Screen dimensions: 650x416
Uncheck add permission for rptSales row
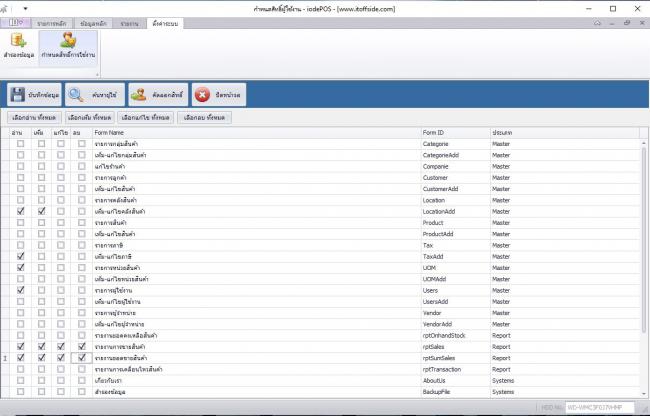41,346
